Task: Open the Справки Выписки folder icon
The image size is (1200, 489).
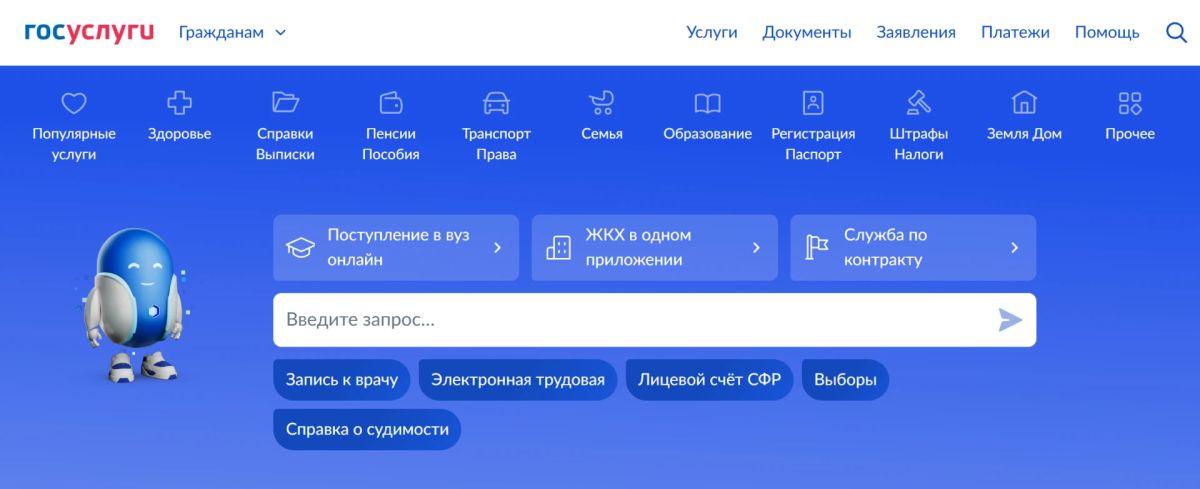Action: click(x=285, y=102)
